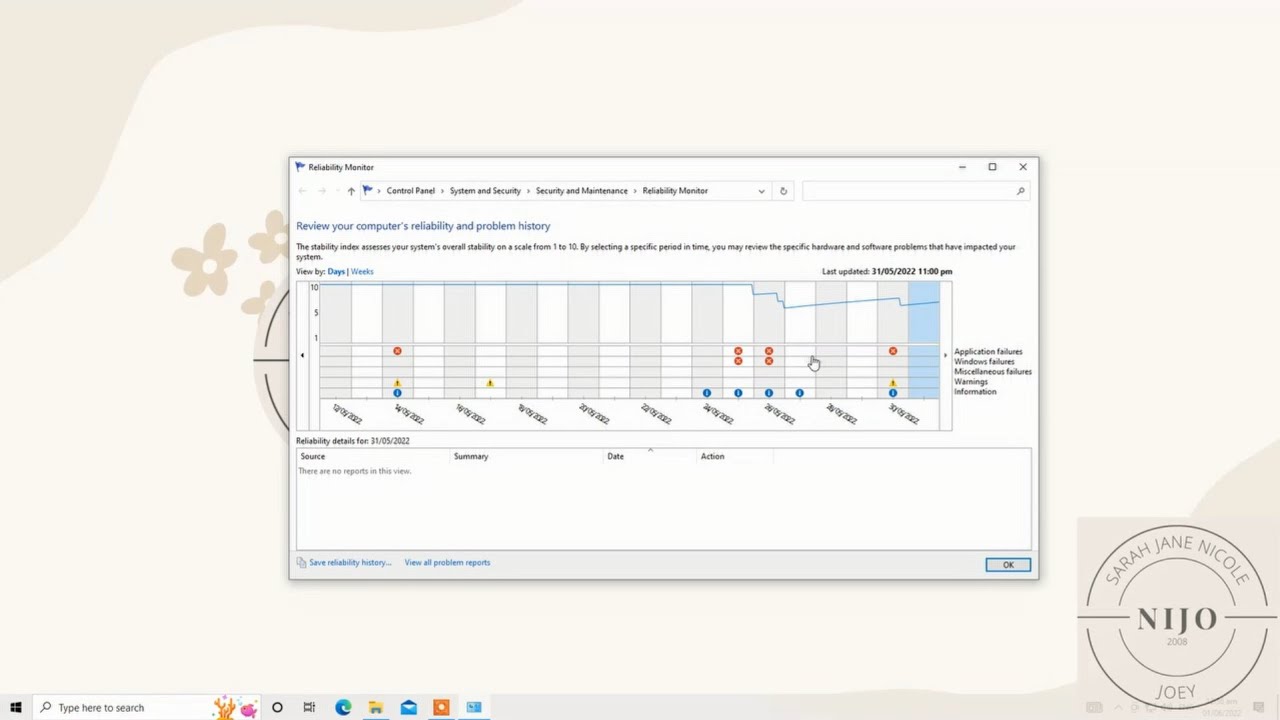Screen dimensions: 1280x720
Task: Open Microsoft Edge from the taskbar
Action: 343,707
